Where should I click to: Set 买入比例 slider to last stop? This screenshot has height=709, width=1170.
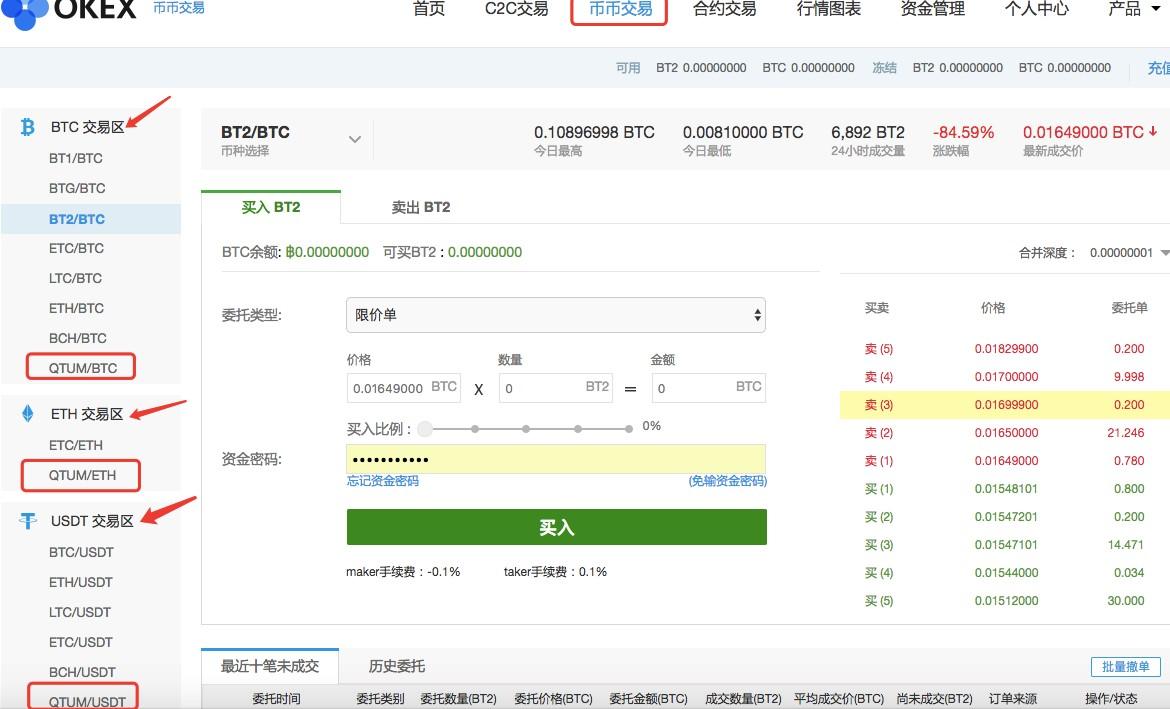coord(629,429)
